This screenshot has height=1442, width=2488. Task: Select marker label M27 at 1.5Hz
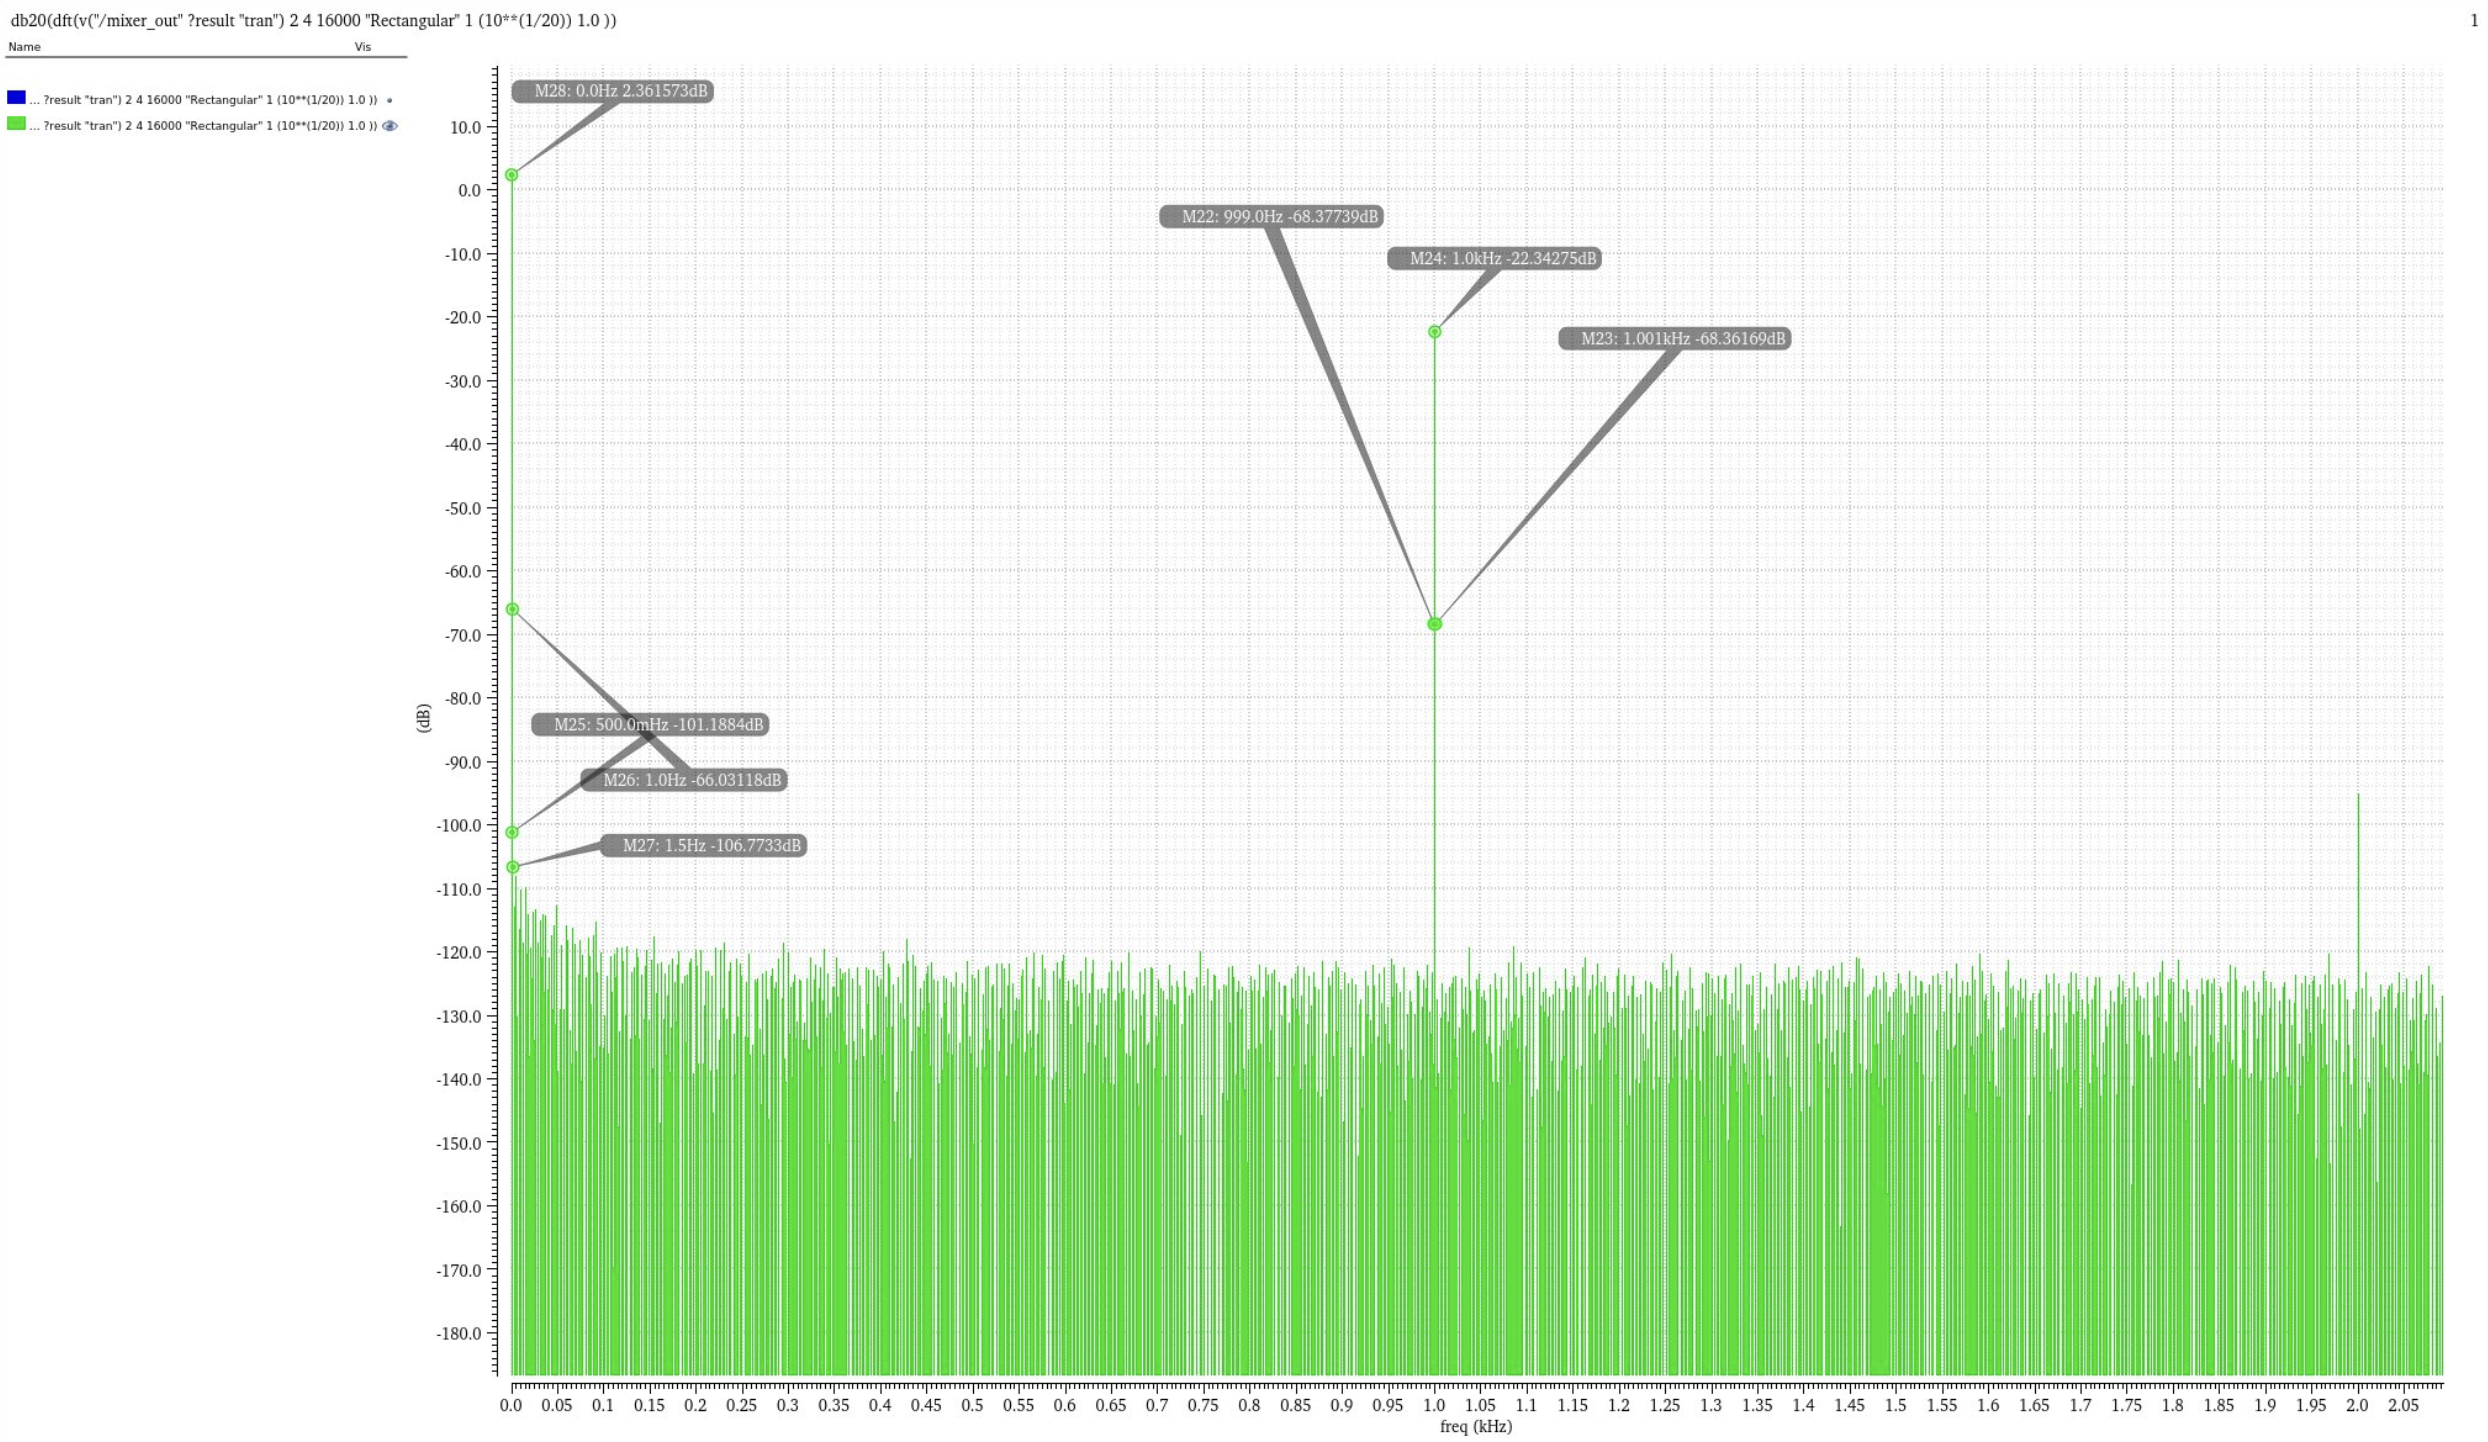tap(703, 845)
